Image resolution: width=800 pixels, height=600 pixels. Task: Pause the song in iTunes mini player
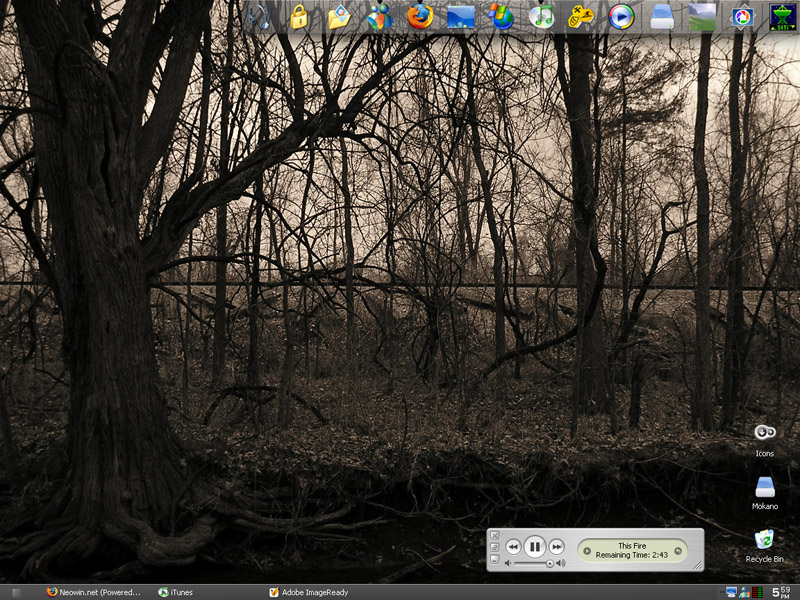pos(535,546)
